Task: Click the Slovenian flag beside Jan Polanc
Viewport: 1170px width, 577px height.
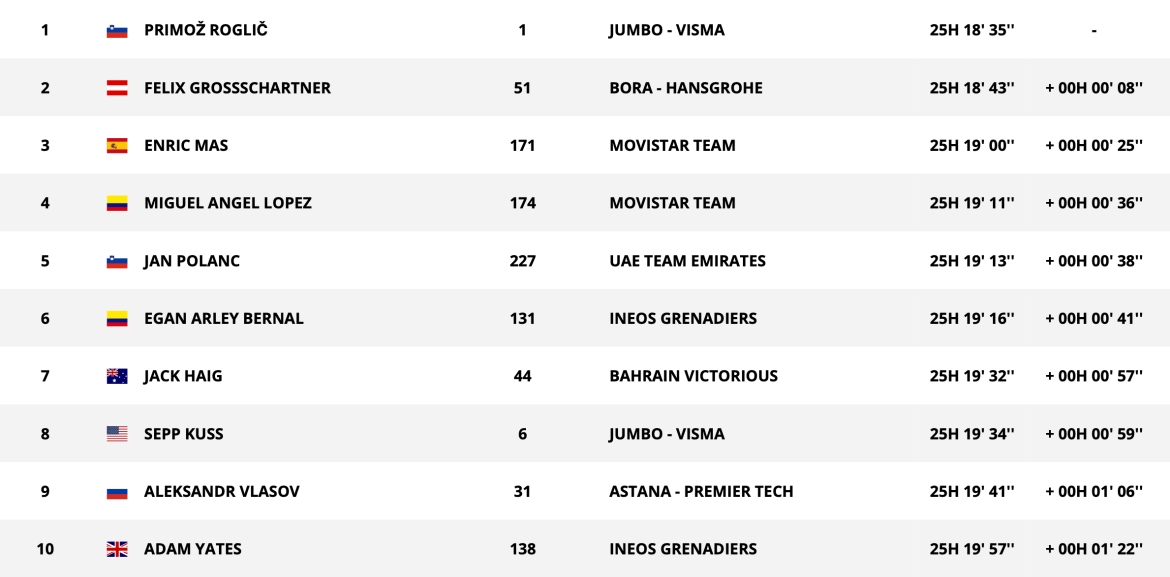Action: click(x=117, y=262)
